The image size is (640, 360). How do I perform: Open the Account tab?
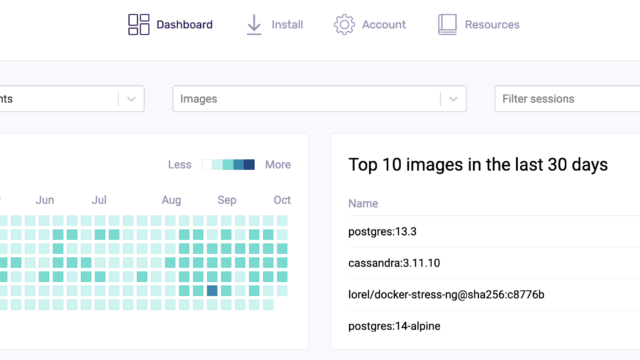point(384,24)
